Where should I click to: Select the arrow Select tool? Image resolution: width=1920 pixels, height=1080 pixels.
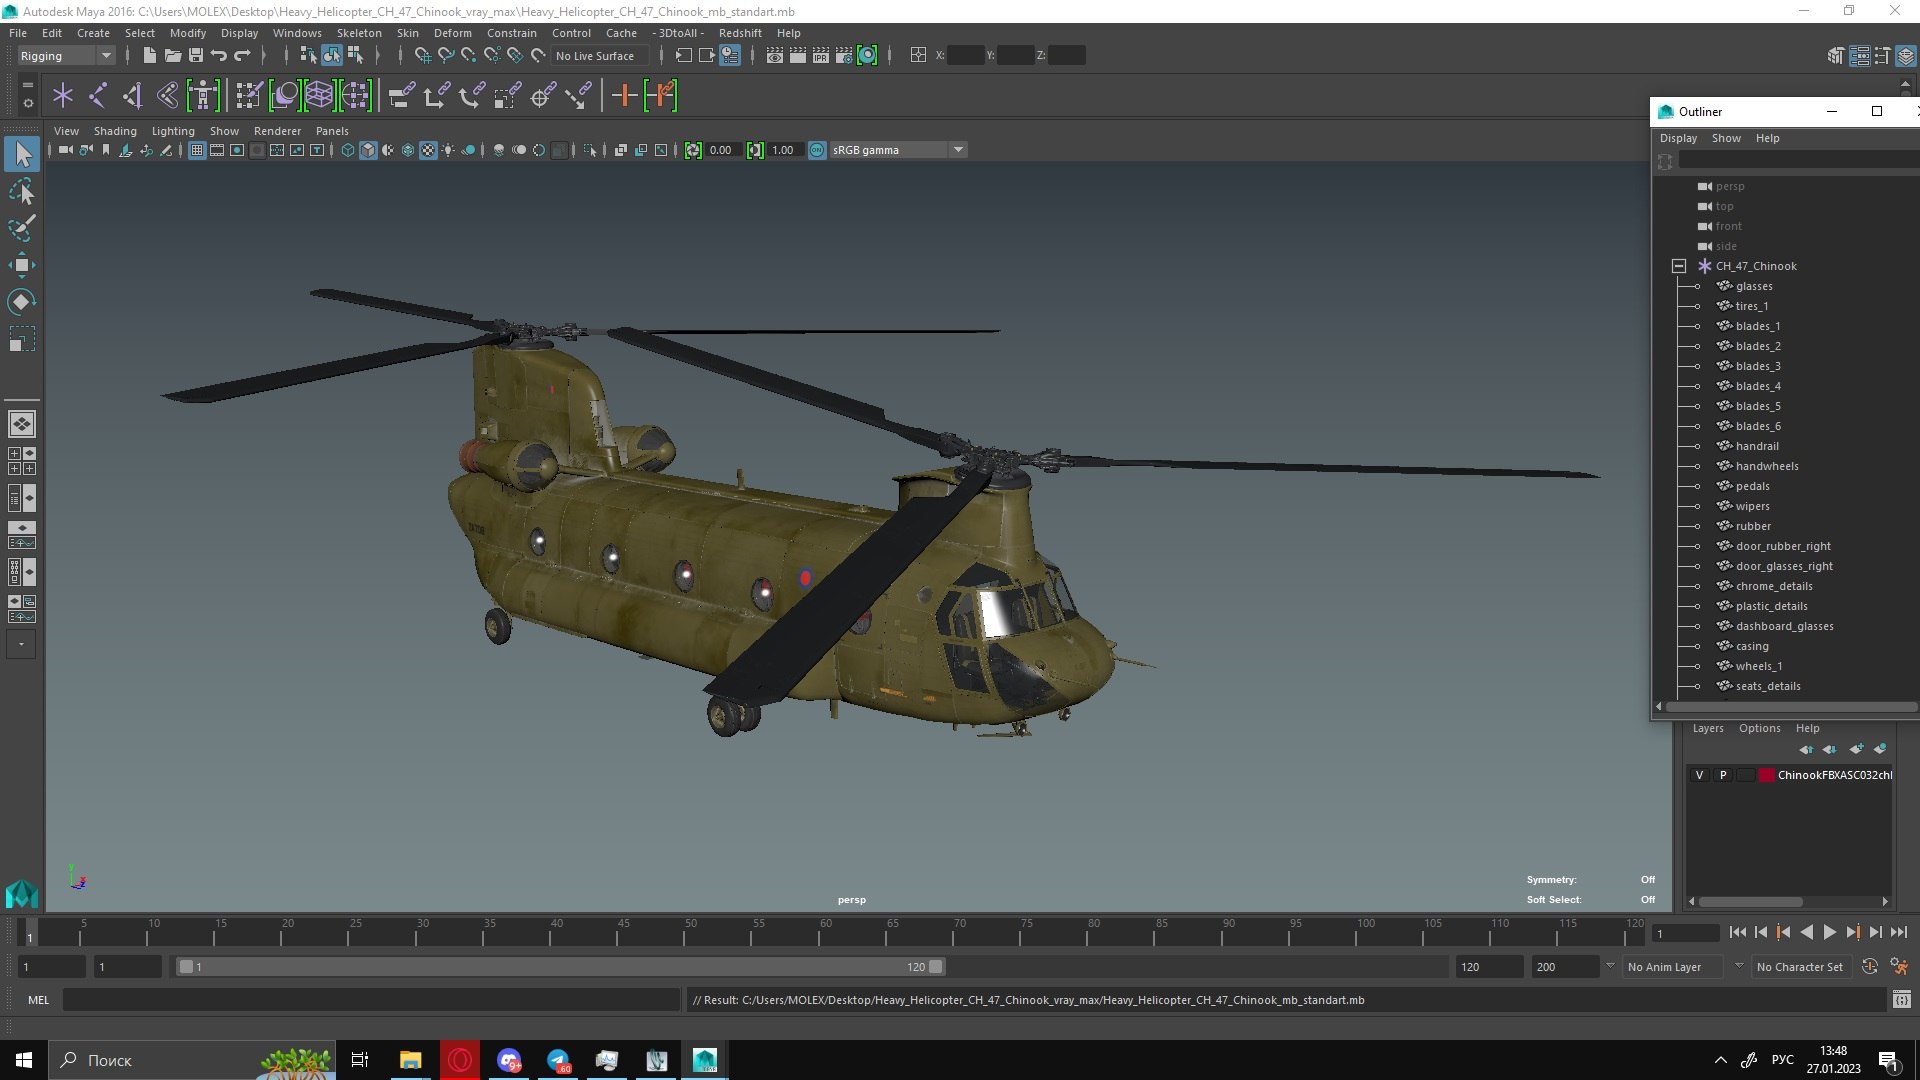[x=22, y=154]
